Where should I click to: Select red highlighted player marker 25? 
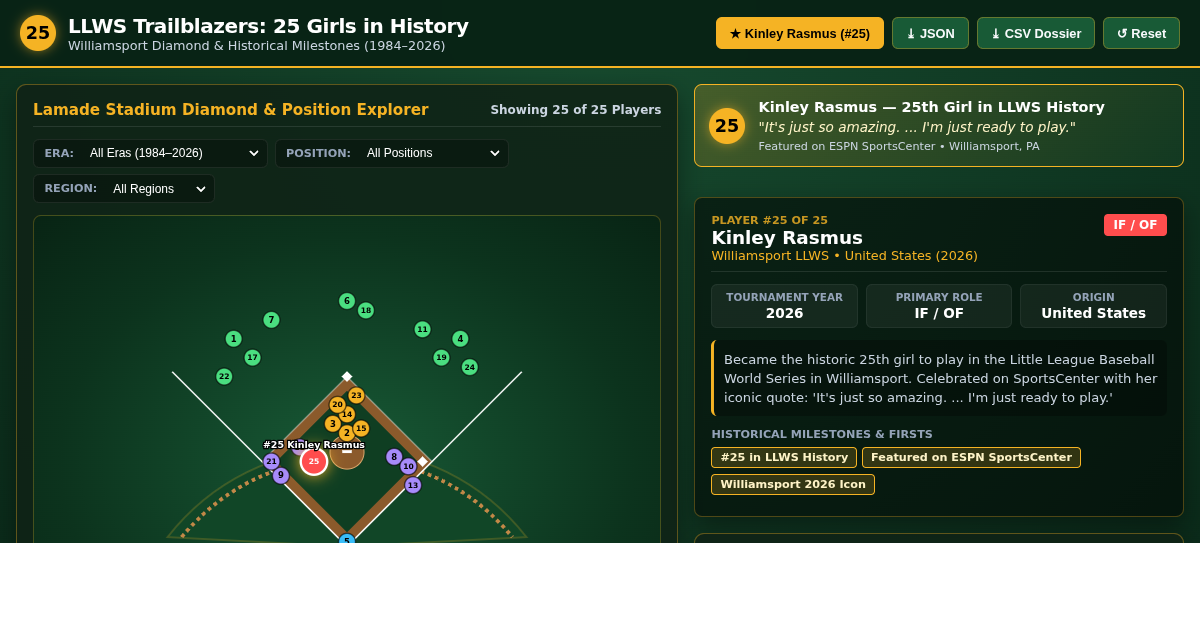314,461
